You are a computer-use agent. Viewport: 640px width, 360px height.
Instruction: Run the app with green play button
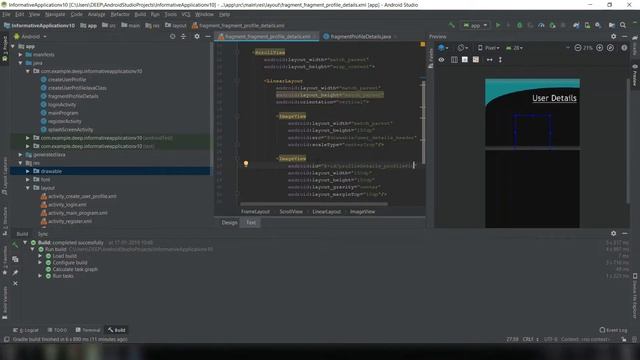coord(498,25)
